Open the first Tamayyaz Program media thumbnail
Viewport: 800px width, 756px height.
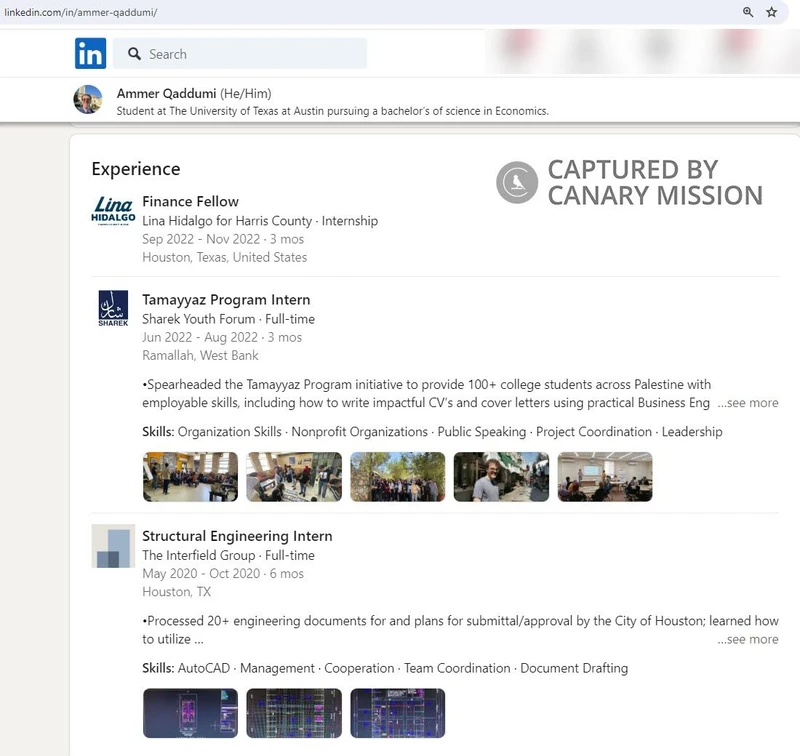190,477
